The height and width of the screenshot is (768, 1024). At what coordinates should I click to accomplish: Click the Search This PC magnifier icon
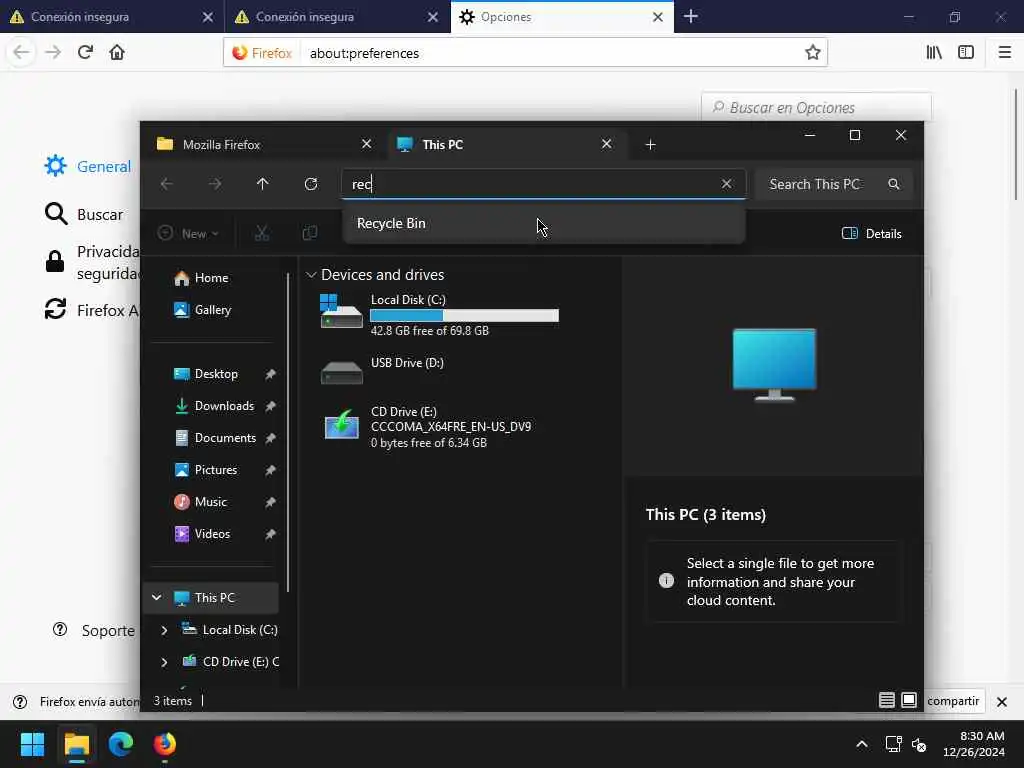[893, 184]
